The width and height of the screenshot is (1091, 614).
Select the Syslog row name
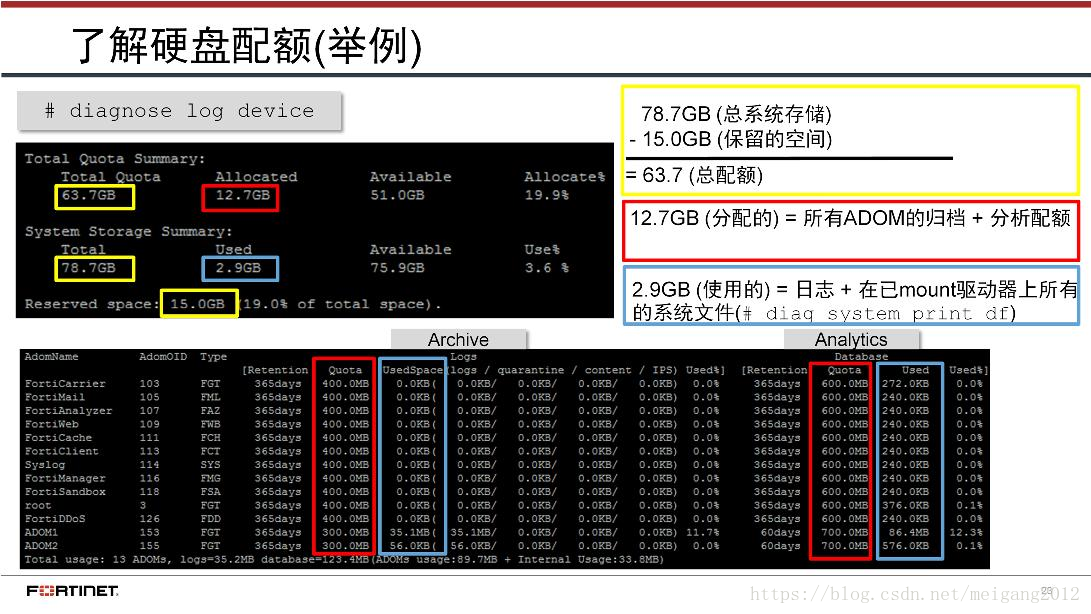(45, 465)
